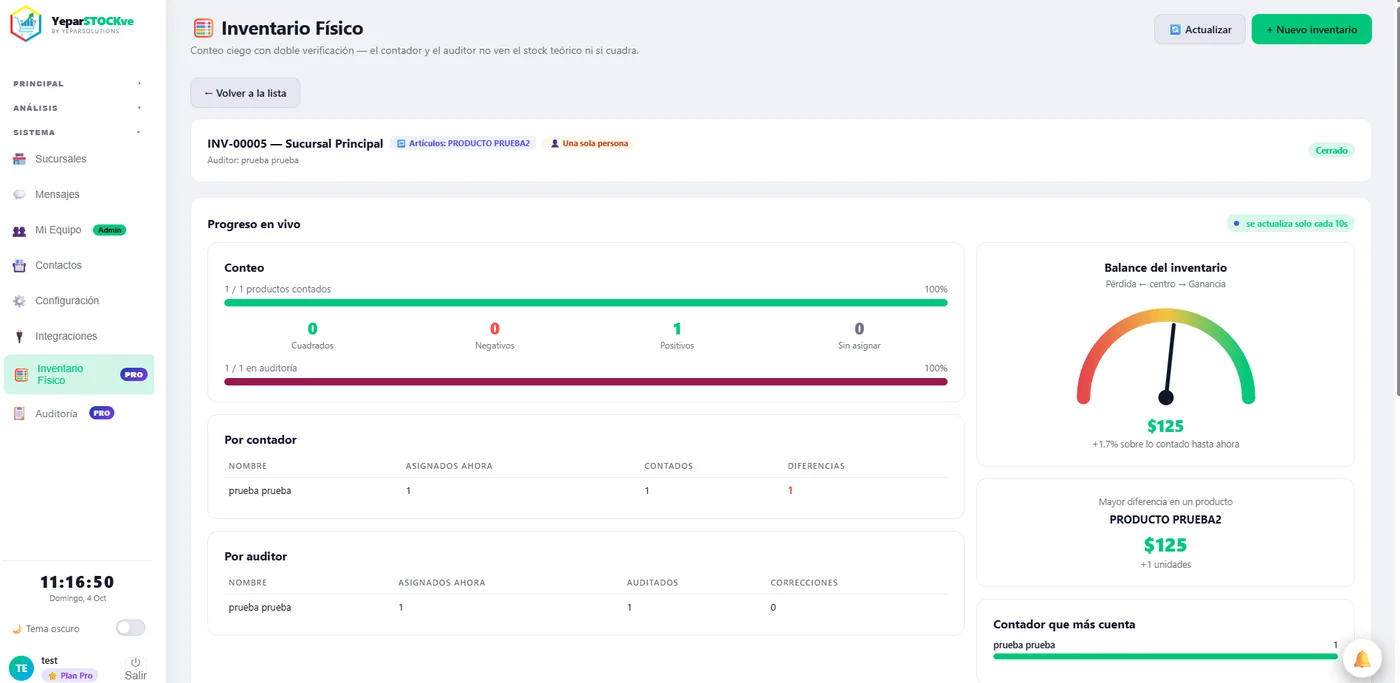Viewport: 1400px width, 683px height.
Task: Click the AUDITADOS column header
Action: 652,583
